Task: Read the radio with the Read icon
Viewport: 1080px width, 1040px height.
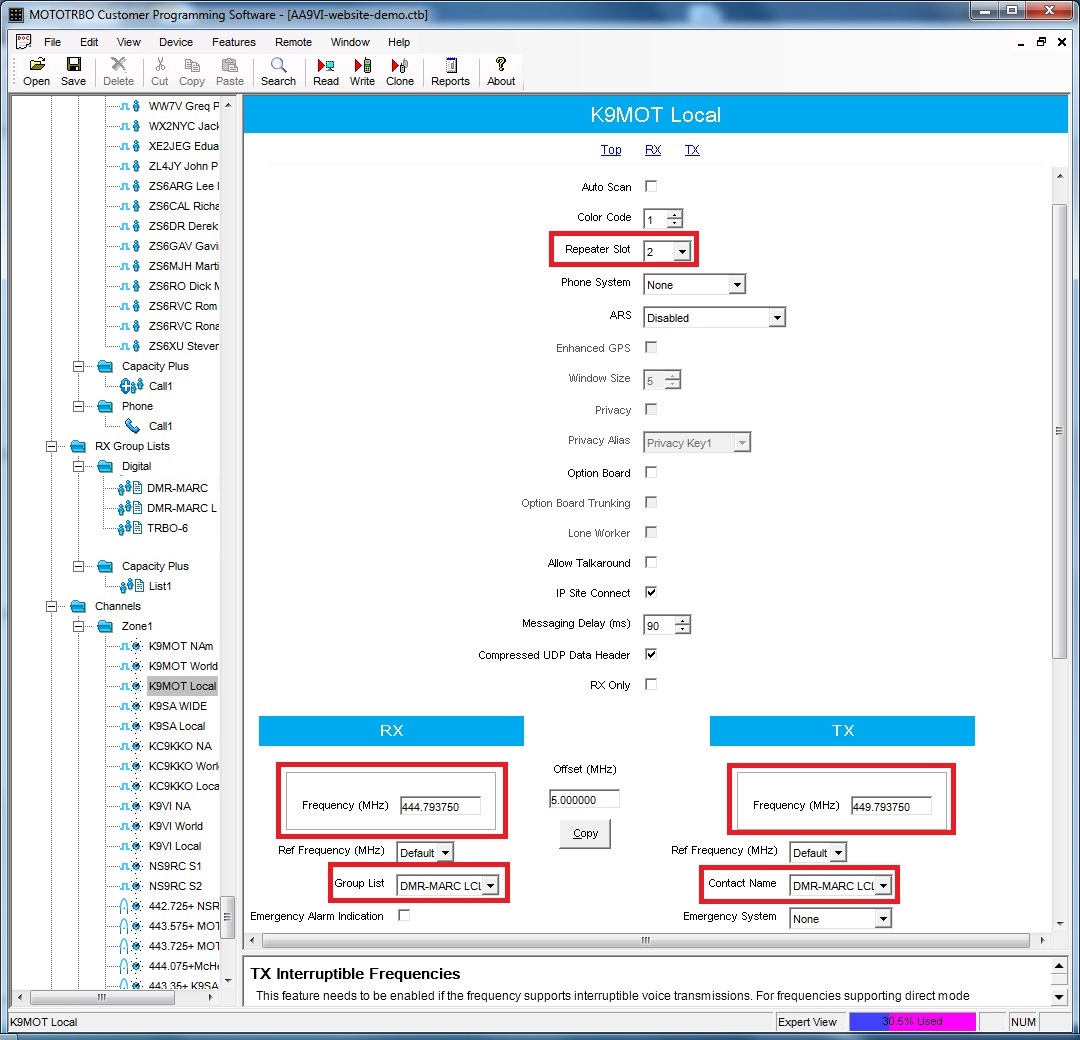Action: 326,65
